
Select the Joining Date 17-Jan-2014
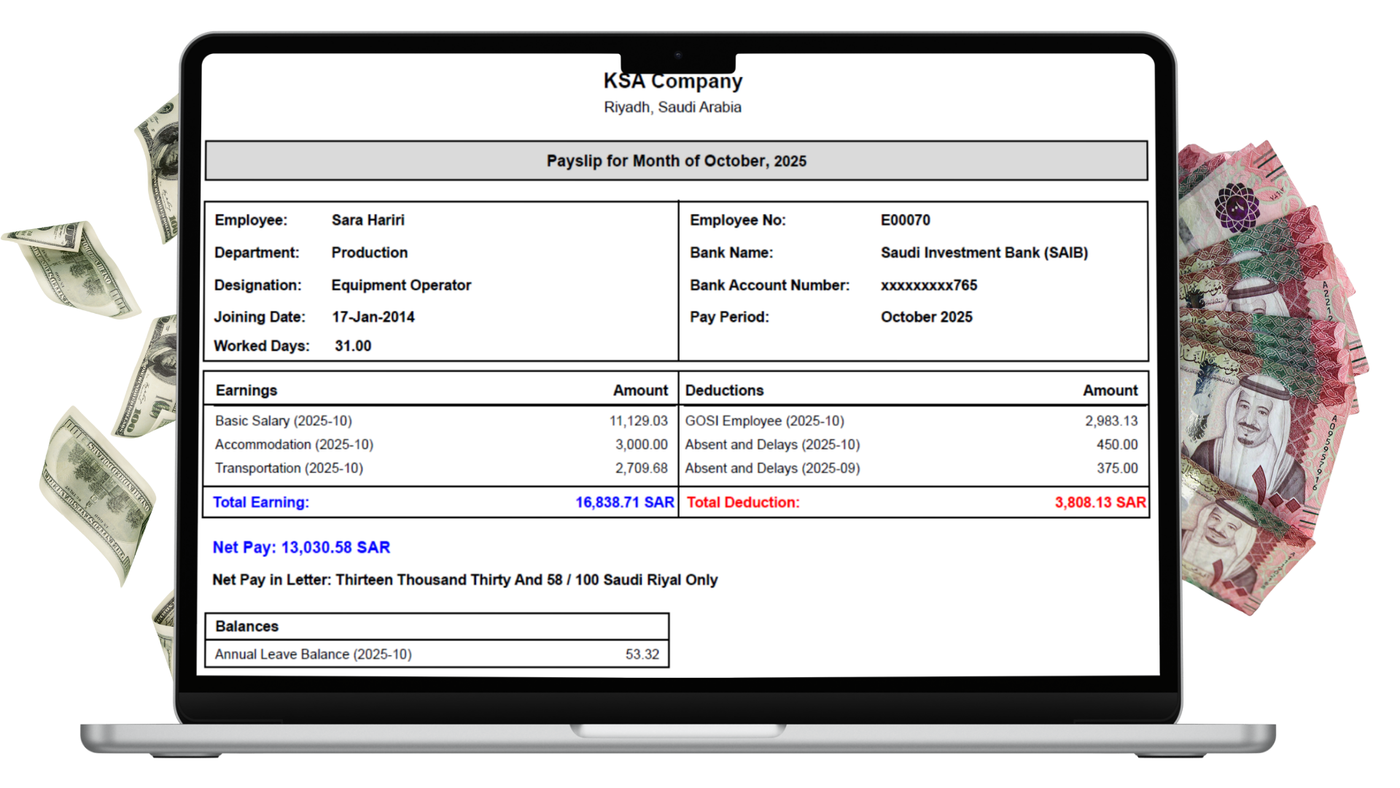coord(376,317)
